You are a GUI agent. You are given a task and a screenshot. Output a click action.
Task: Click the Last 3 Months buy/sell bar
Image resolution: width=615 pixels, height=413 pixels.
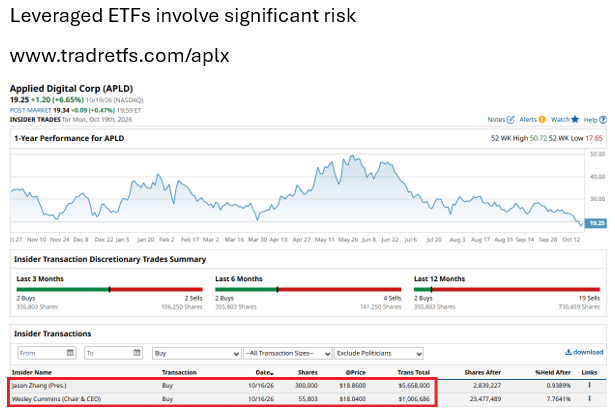tap(109, 289)
